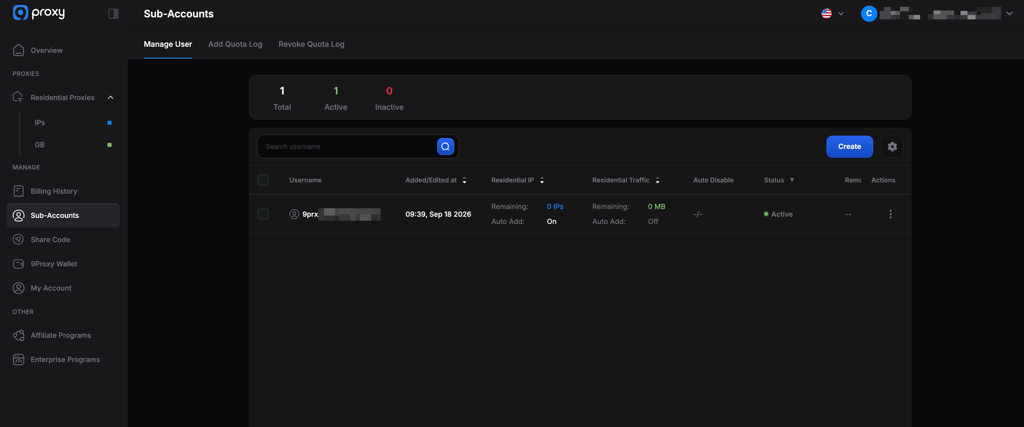
Task: Open the 9prx row actions menu
Action: pos(891,214)
